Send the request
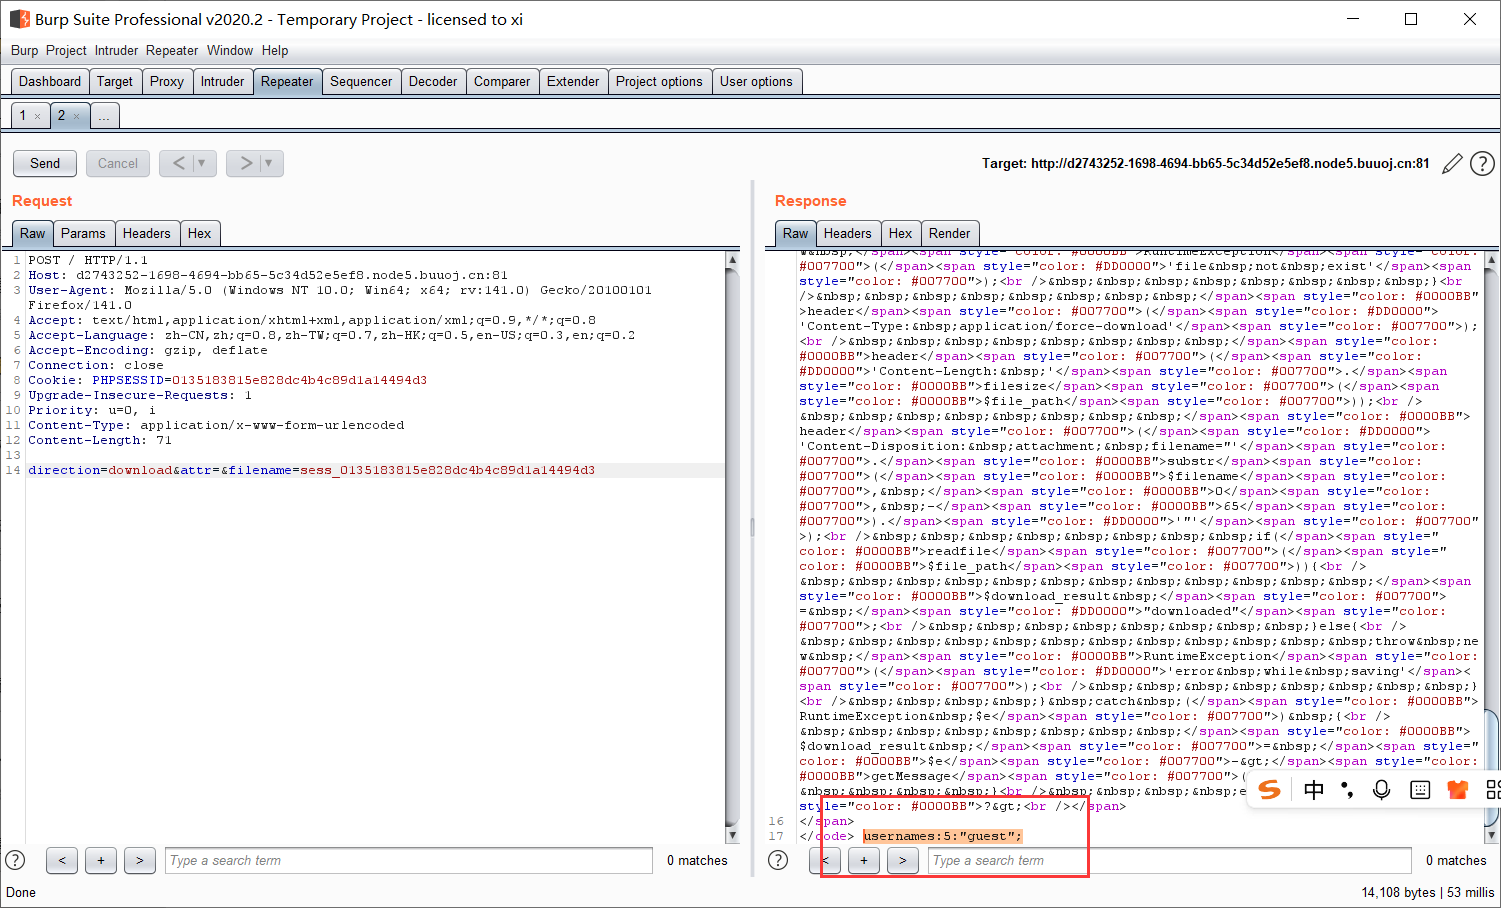Viewport: 1501px width, 908px height. point(45,163)
